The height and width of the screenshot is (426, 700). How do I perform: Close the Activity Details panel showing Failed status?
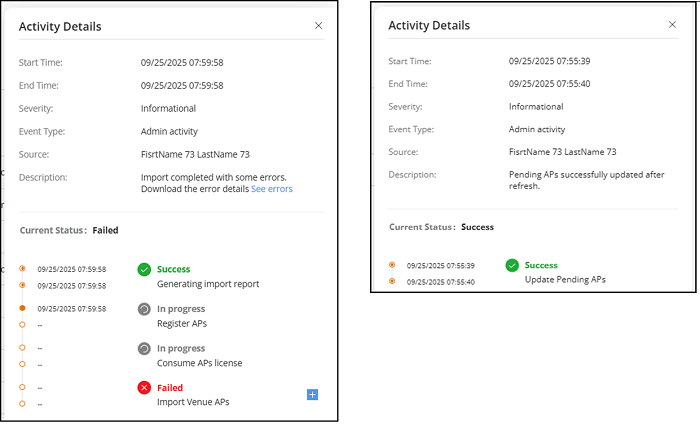click(319, 26)
